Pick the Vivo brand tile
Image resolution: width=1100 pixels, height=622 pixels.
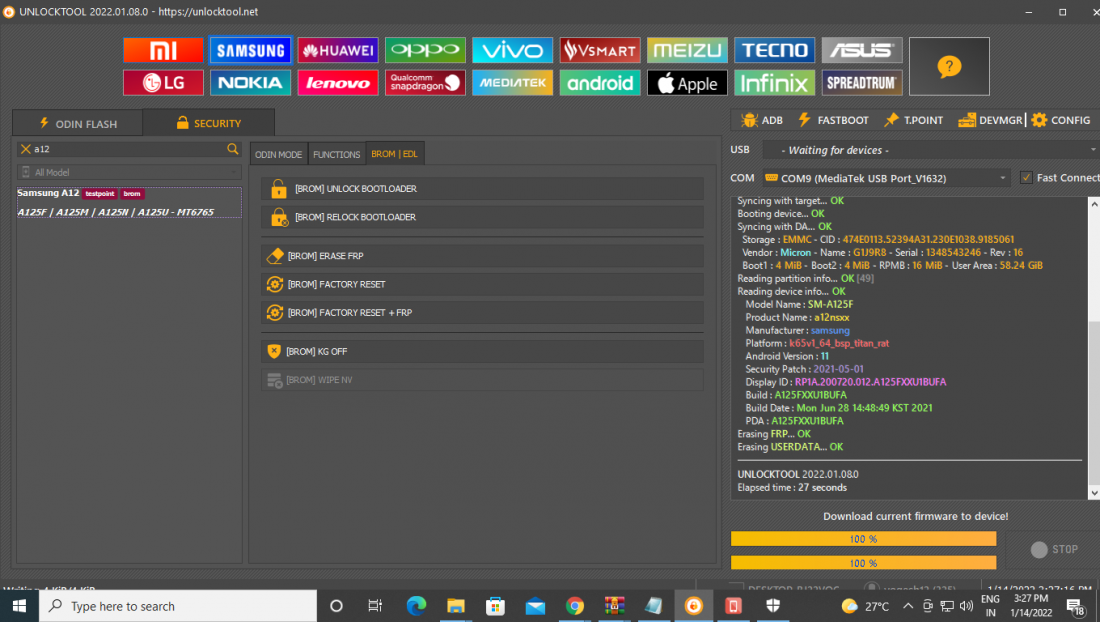pos(513,50)
